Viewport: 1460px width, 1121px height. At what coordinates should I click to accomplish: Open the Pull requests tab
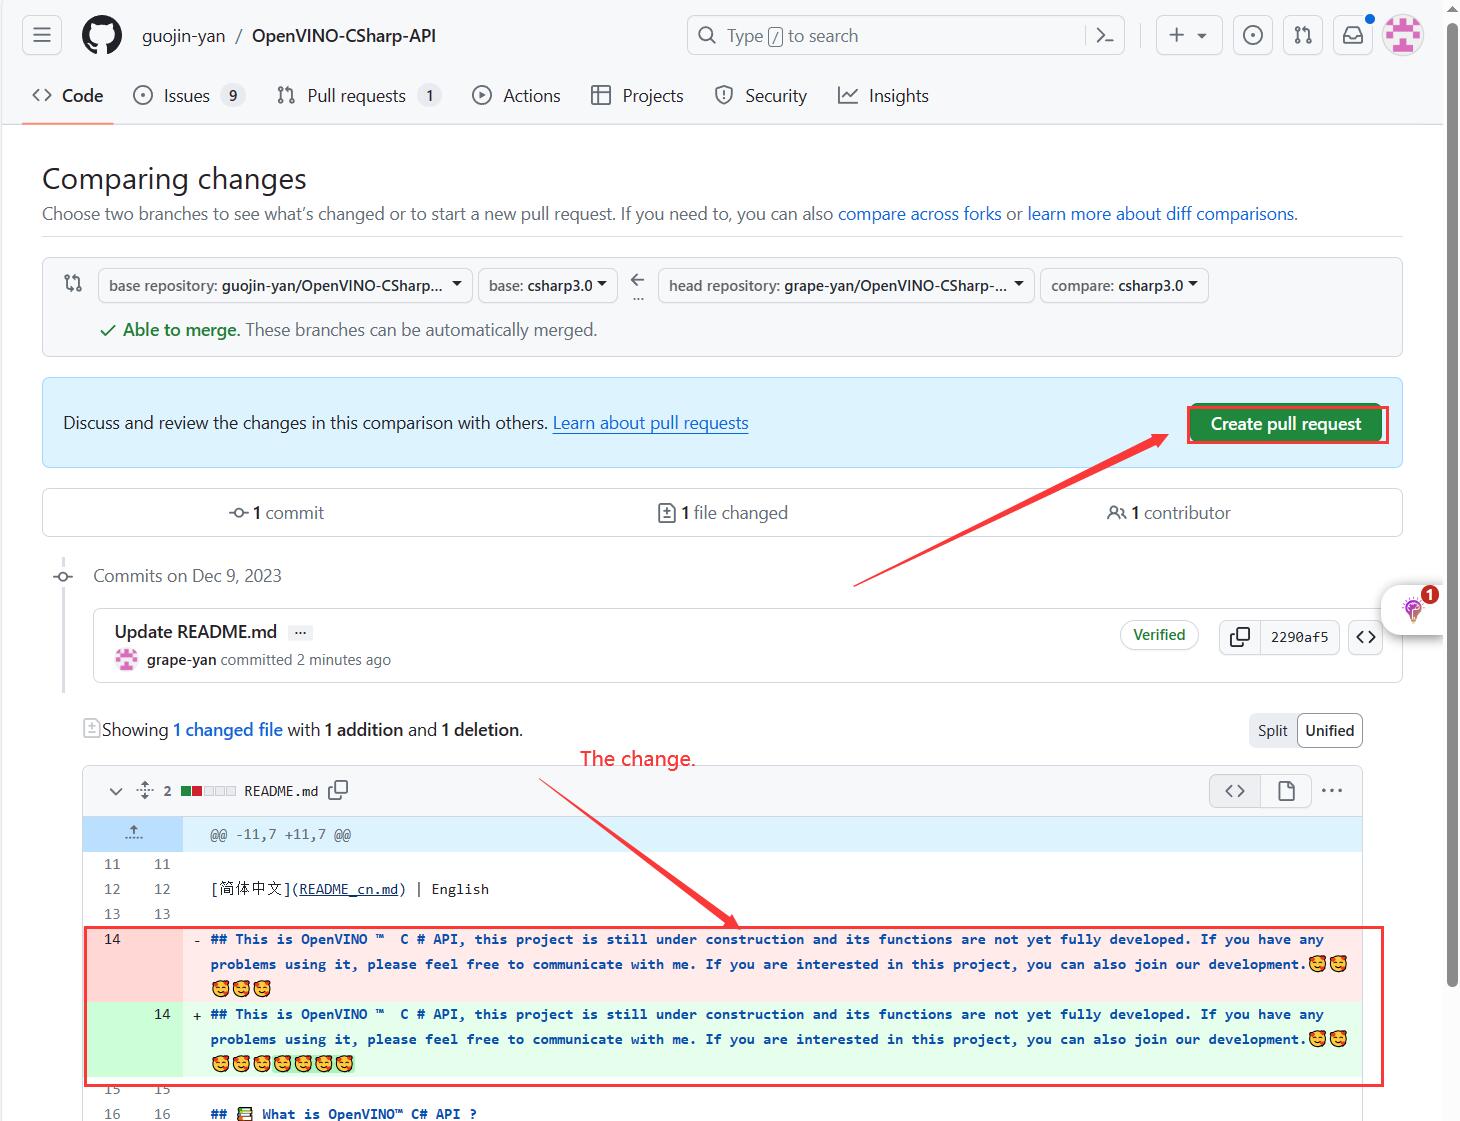coord(358,96)
